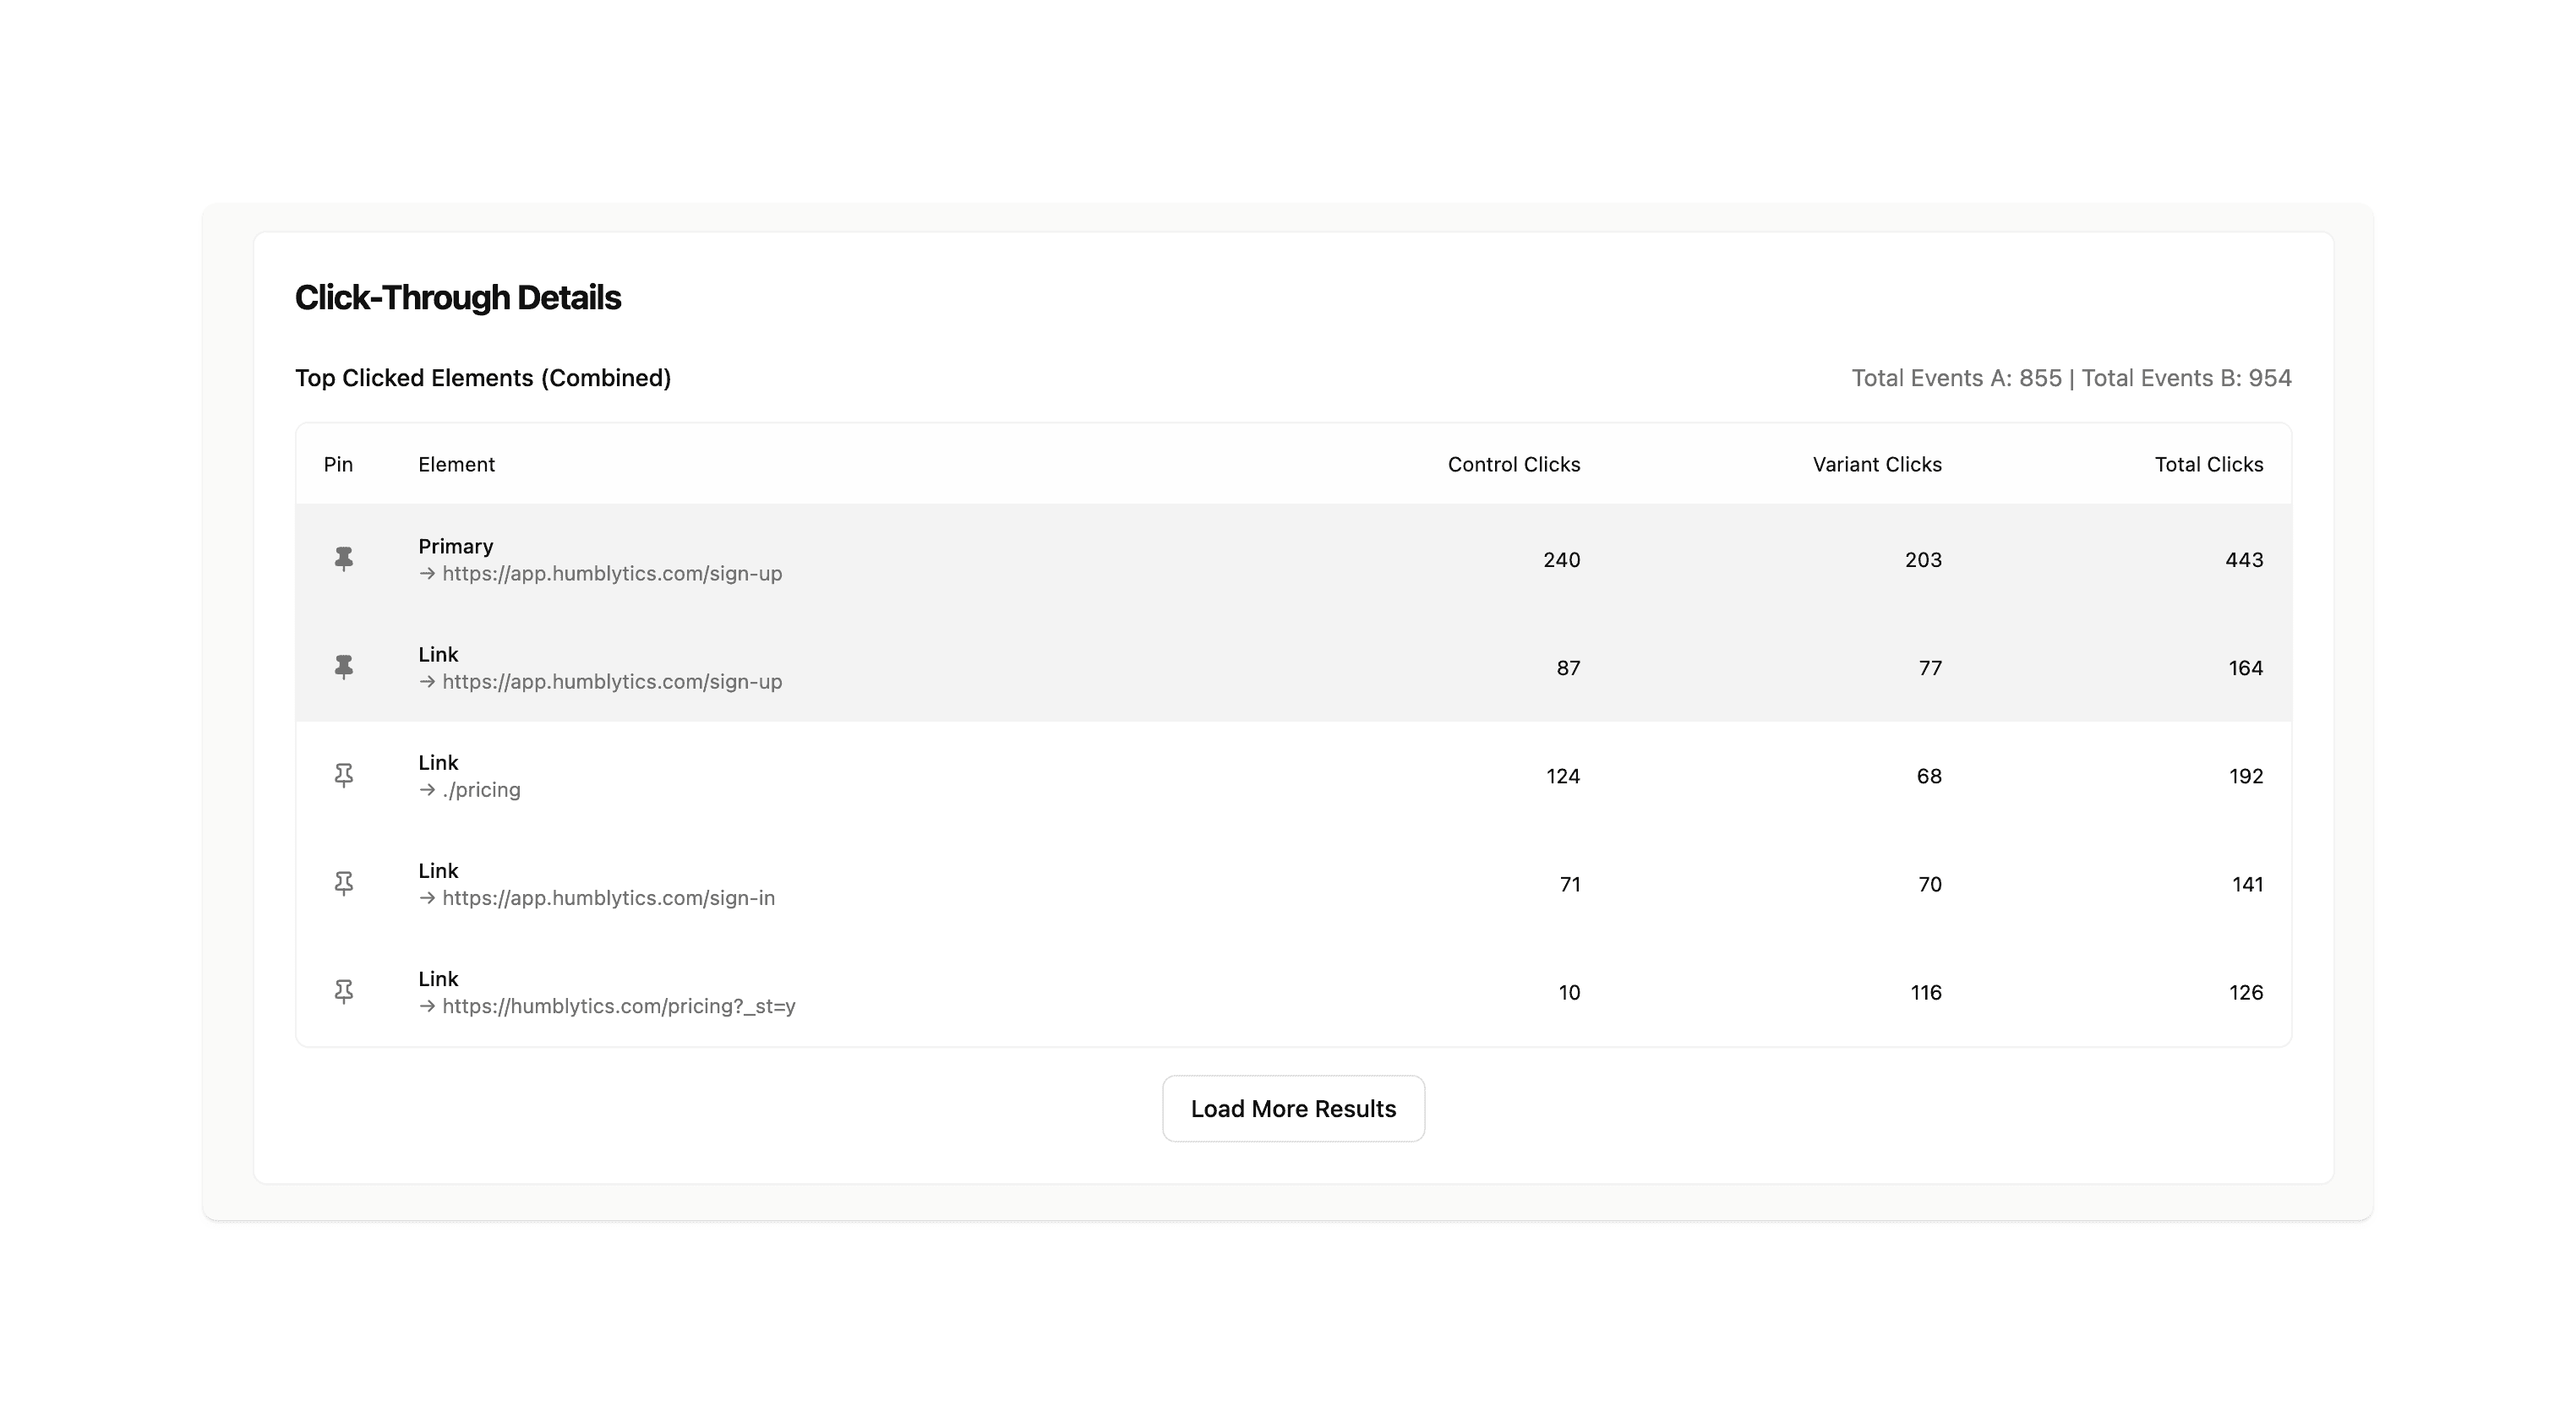Image resolution: width=2576 pixels, height=1423 pixels.
Task: Pin the sign-in link row
Action: 343,883
